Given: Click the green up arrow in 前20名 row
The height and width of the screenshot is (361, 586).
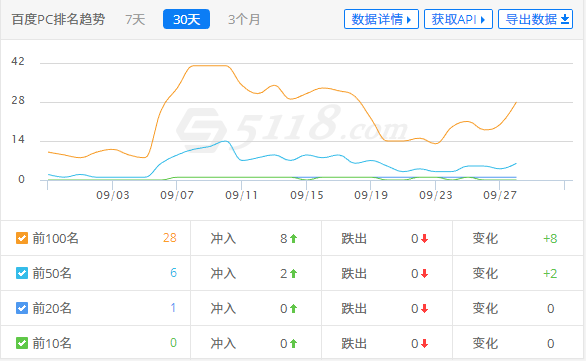Looking at the screenshot, I should click(x=293, y=309).
